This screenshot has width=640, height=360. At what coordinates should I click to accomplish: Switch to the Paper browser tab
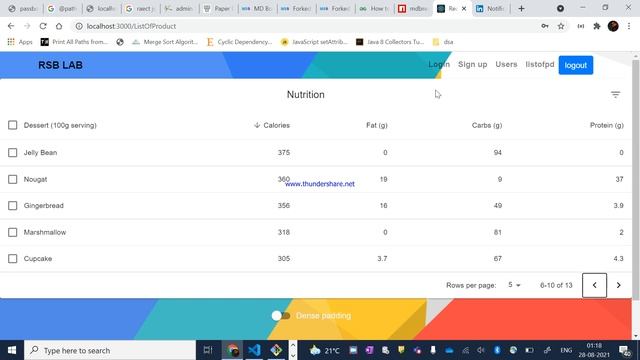(218, 9)
